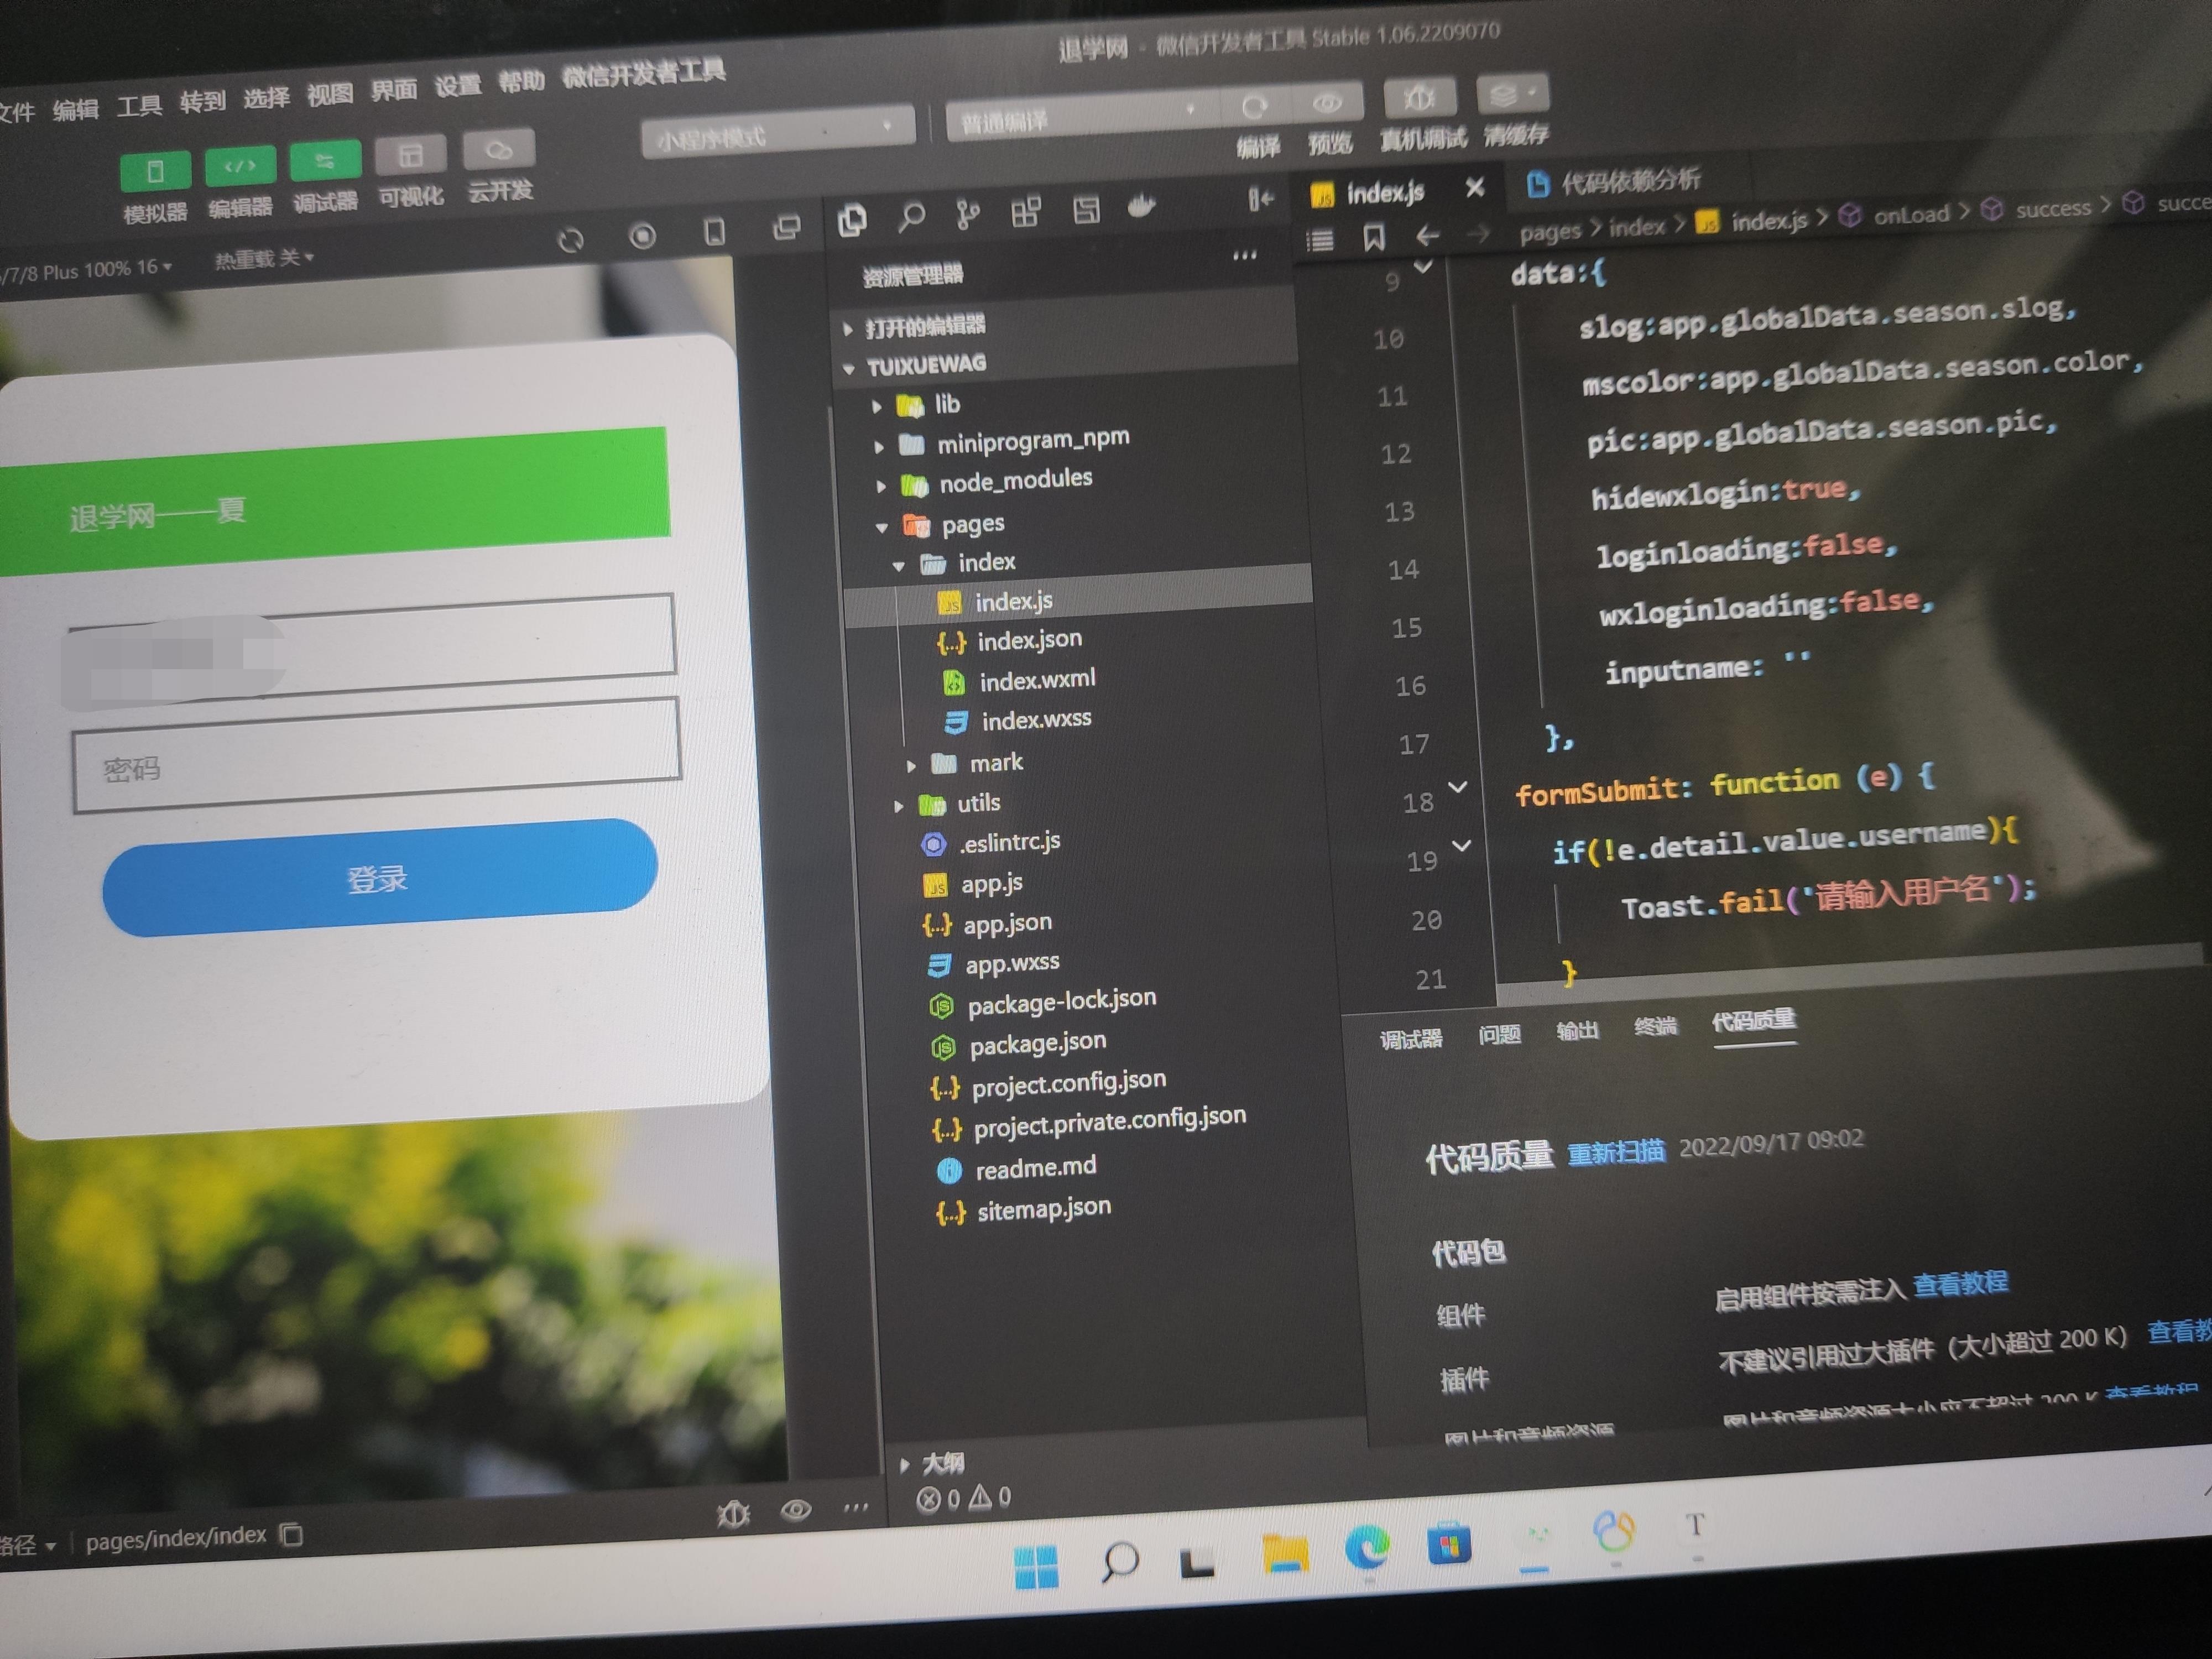Open the 小程序模式 mode dropdown
2212x1659 pixels.
click(x=777, y=132)
